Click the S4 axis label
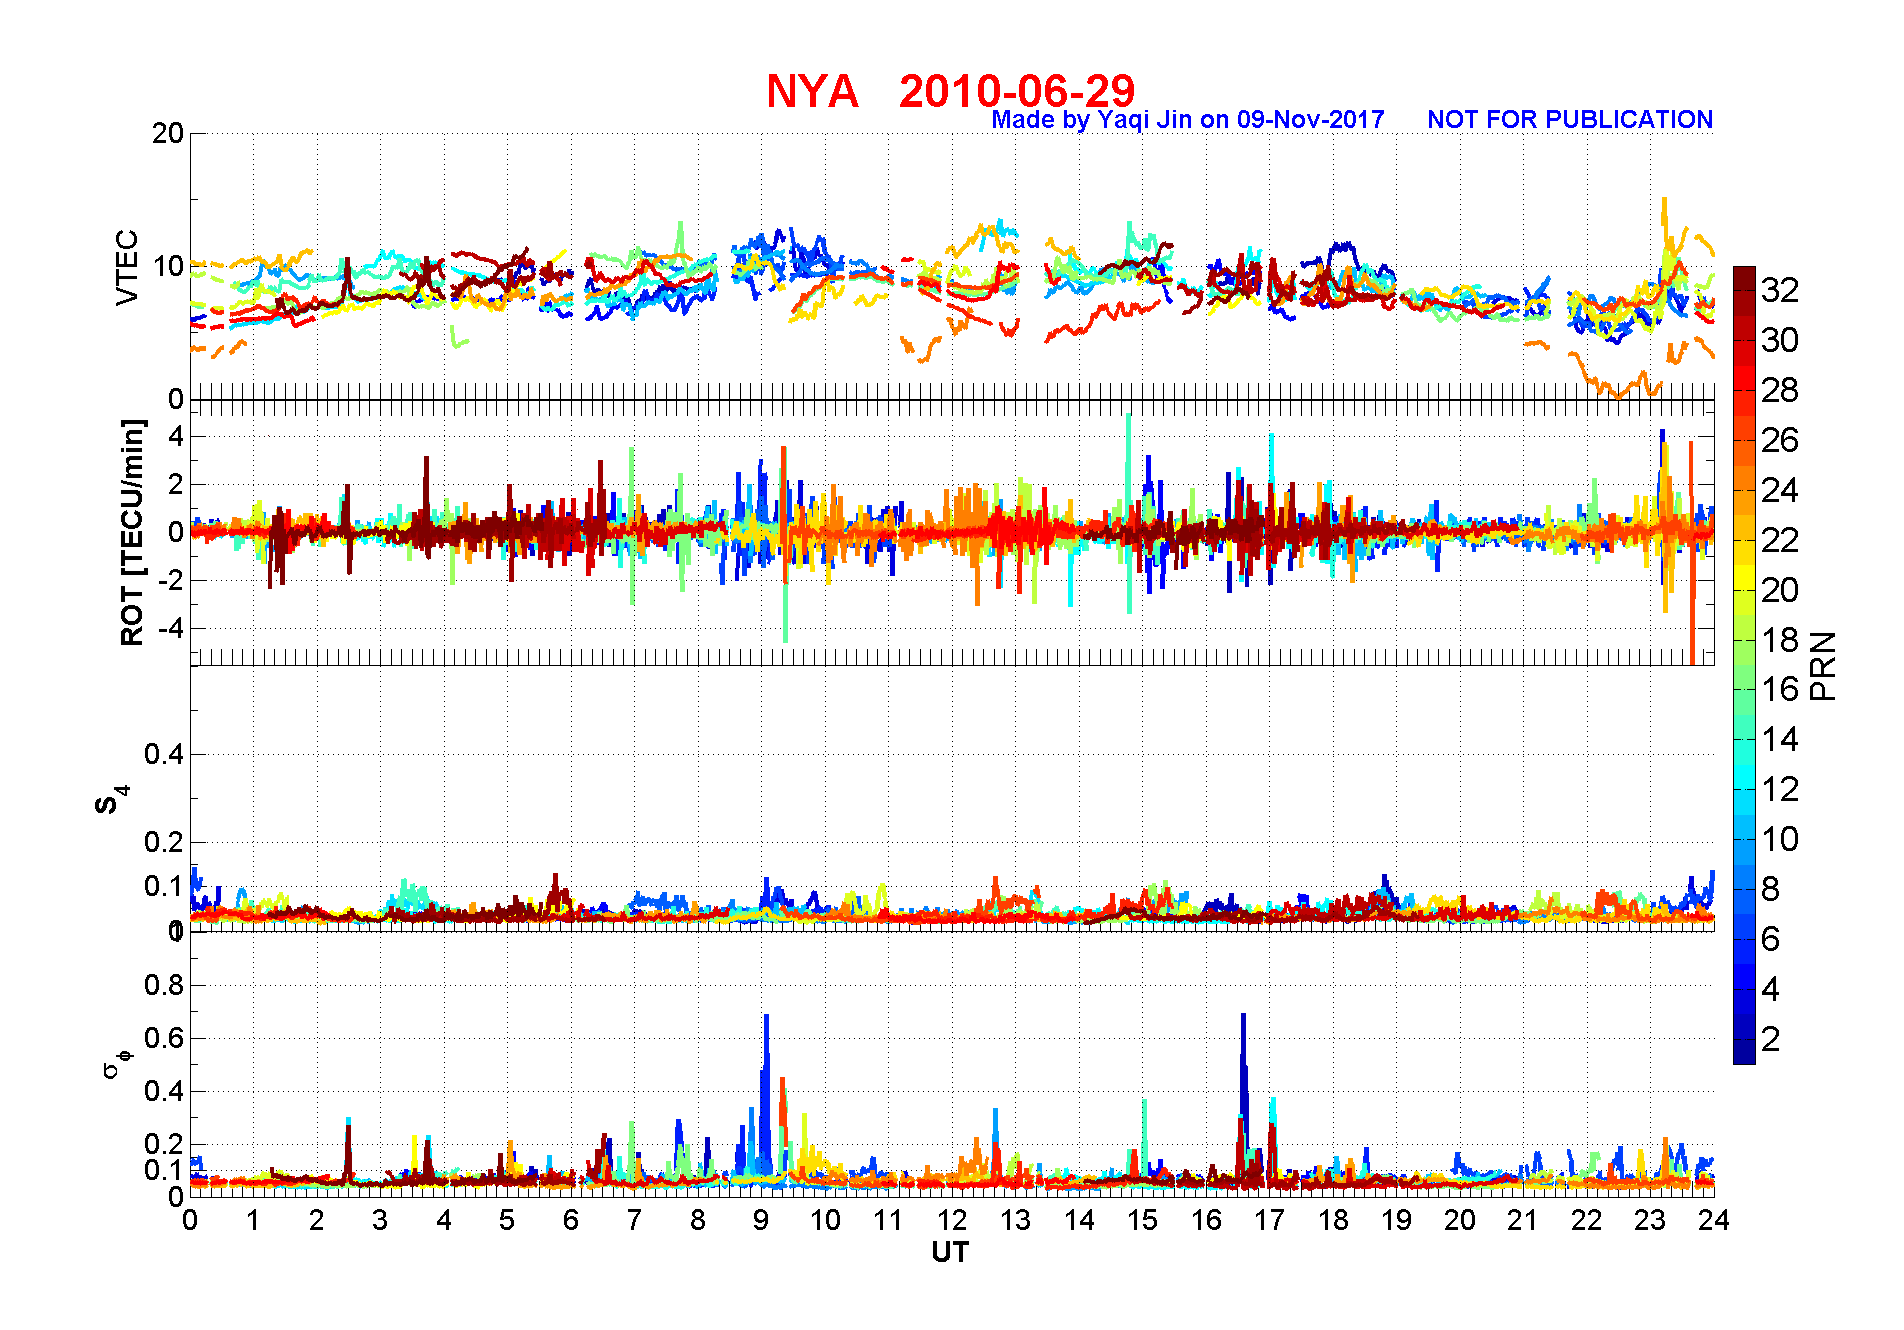1904x1330 pixels. 111,800
